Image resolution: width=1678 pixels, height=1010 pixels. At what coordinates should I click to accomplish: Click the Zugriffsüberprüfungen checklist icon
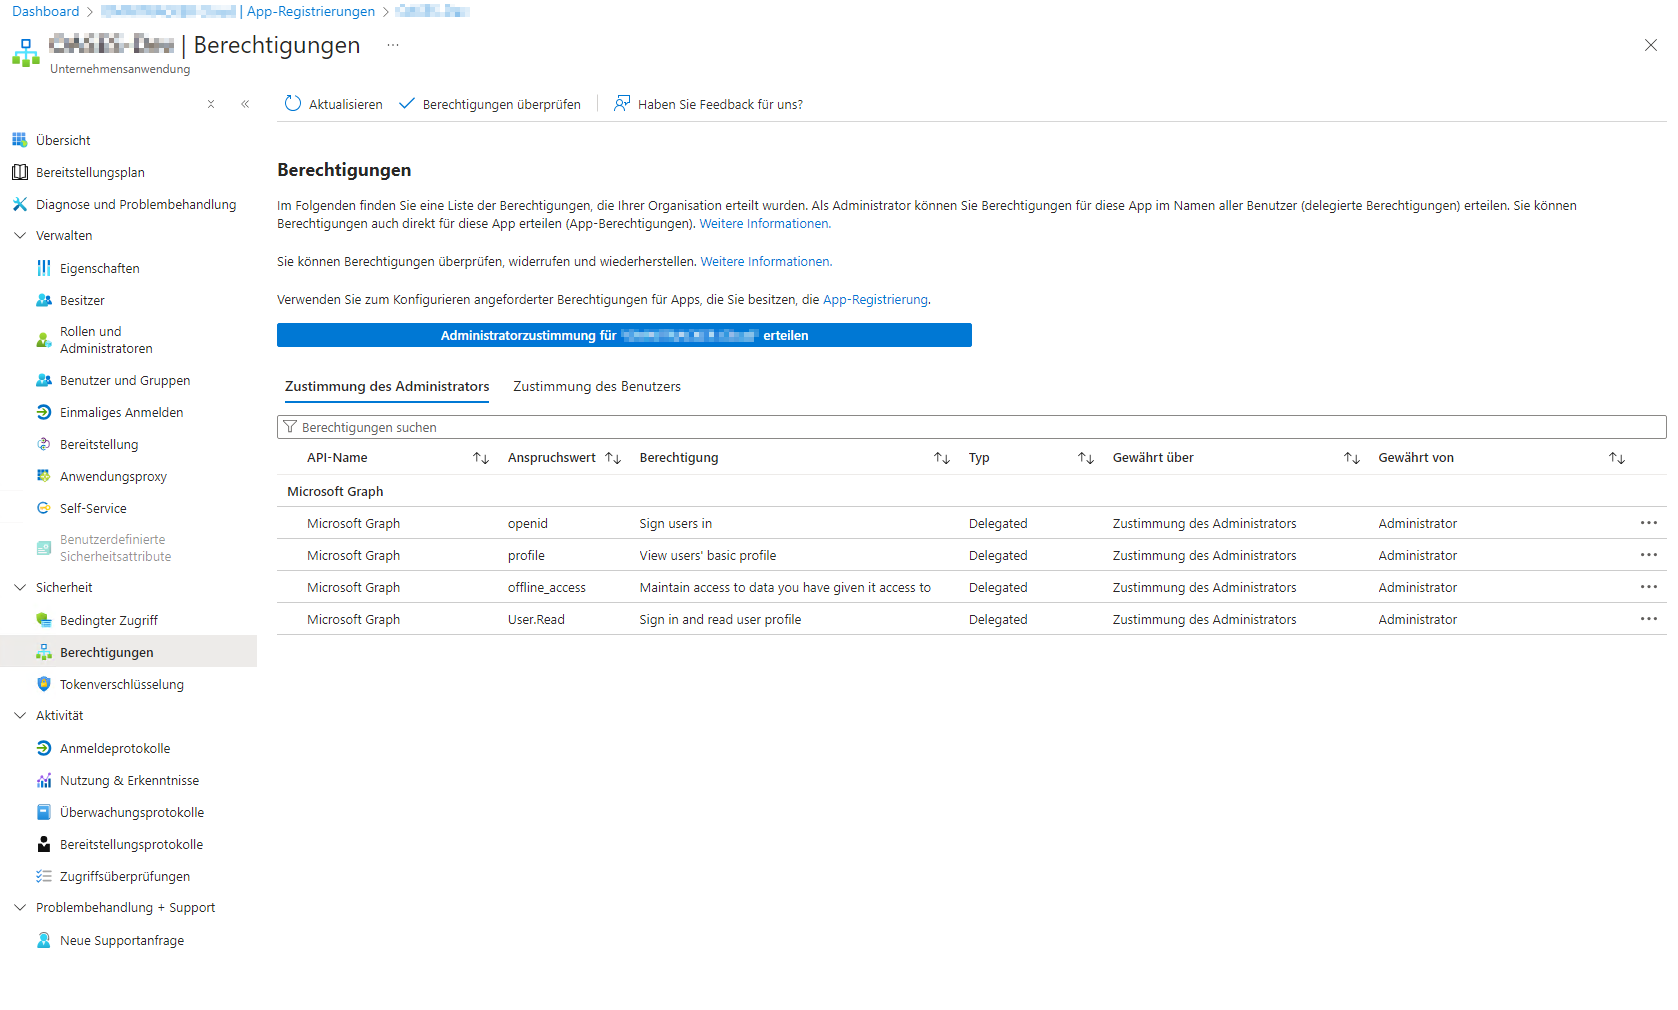[44, 876]
